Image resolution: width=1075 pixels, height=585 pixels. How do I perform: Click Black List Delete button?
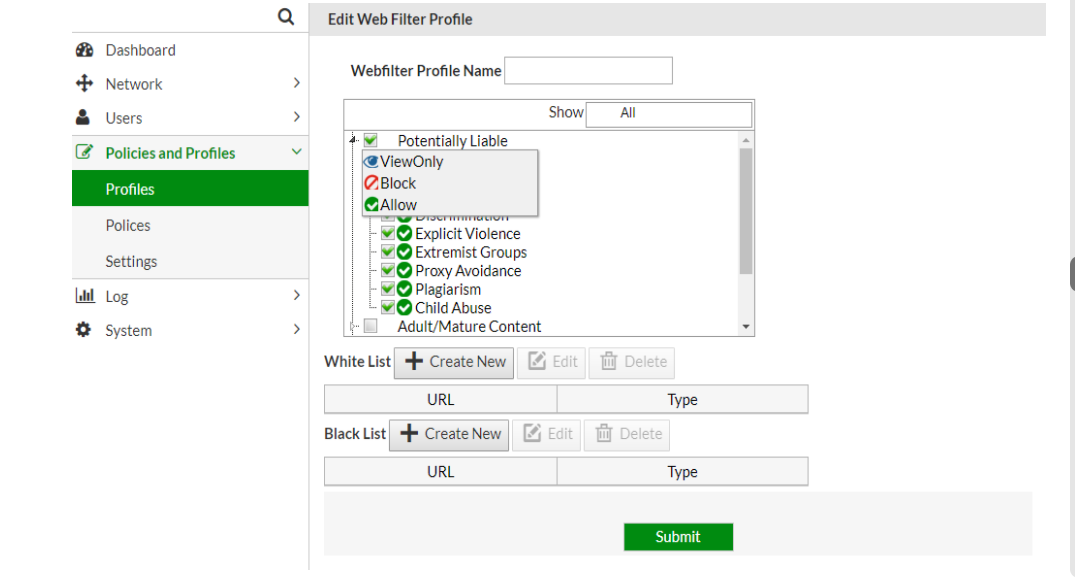[627, 434]
